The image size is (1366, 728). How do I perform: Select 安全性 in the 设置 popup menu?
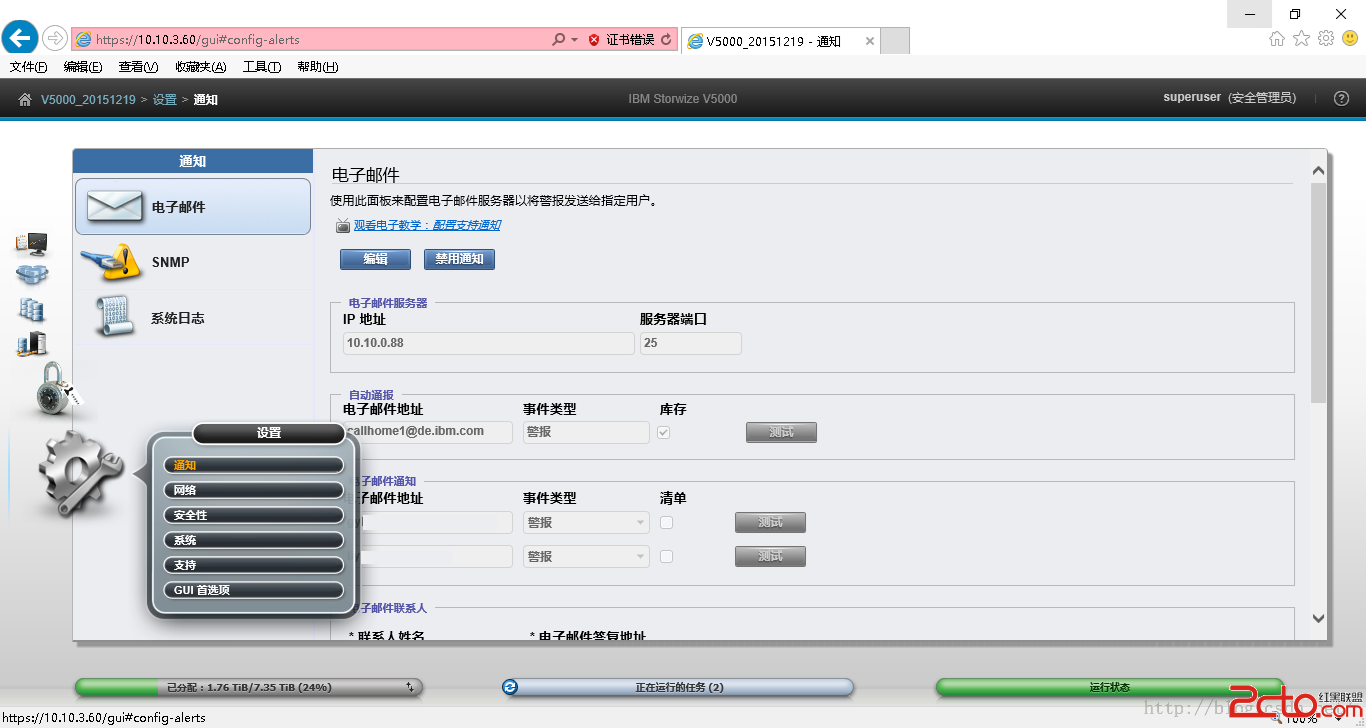coord(253,515)
